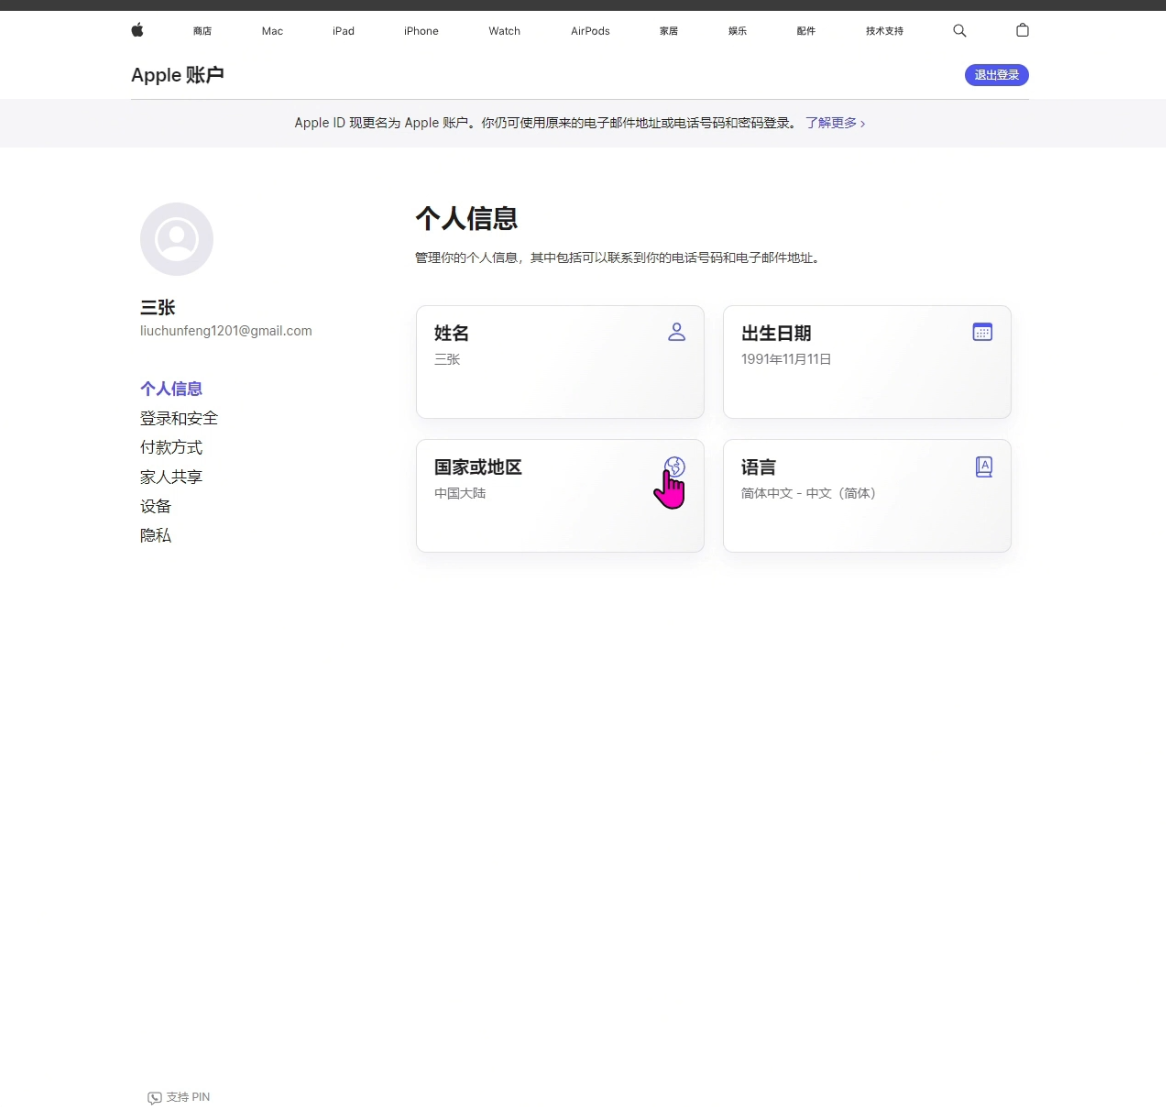The height and width of the screenshot is (1107, 1166).
Task: Open the 语言 card title
Action: (x=758, y=467)
